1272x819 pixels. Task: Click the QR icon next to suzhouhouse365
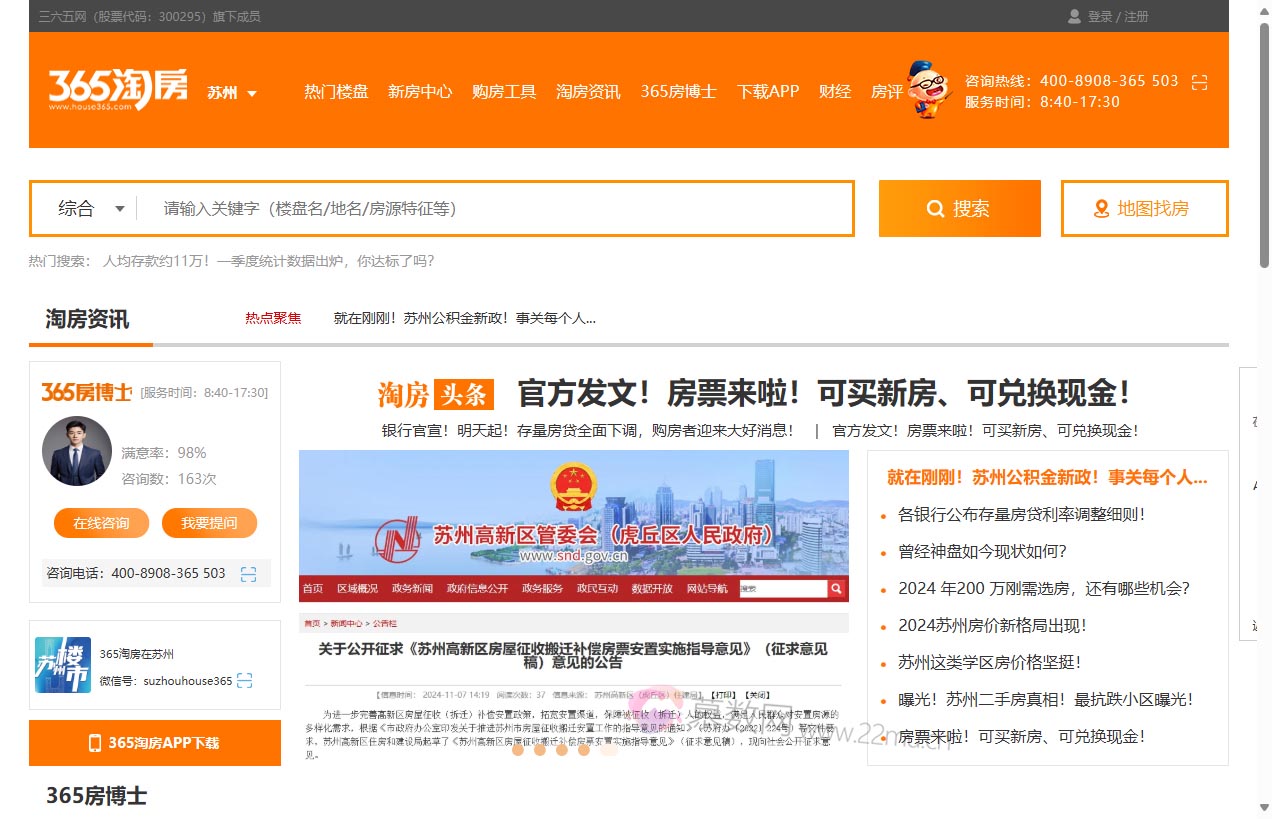pos(245,681)
